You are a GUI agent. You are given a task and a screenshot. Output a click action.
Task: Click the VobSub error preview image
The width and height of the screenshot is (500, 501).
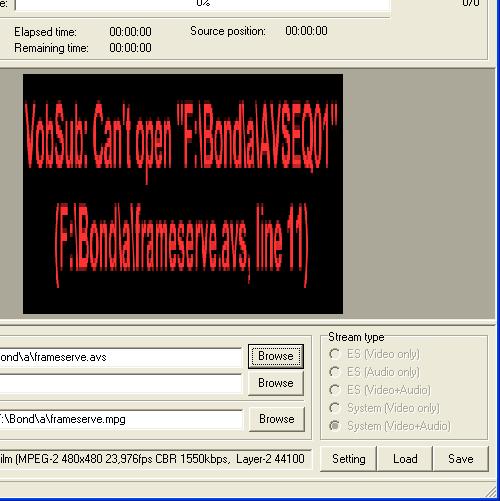click(183, 194)
